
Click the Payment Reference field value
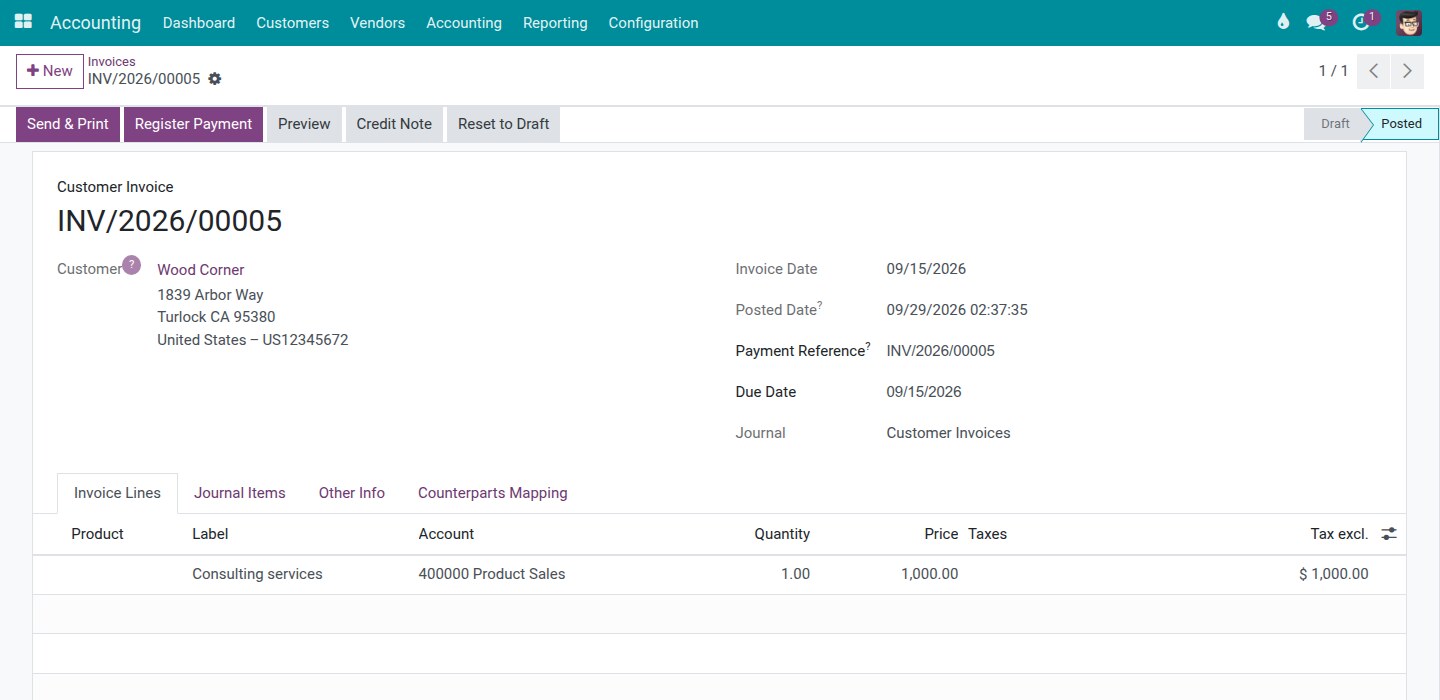[941, 351]
